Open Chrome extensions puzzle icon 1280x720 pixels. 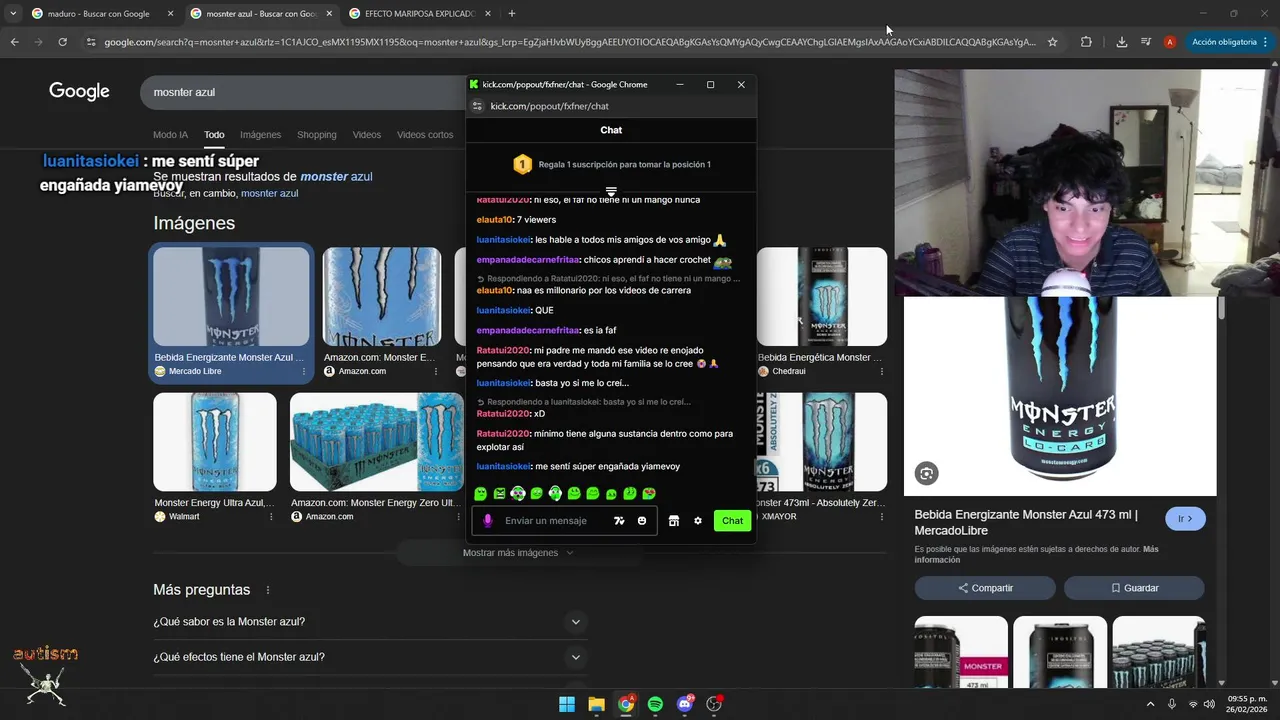(x=1086, y=42)
